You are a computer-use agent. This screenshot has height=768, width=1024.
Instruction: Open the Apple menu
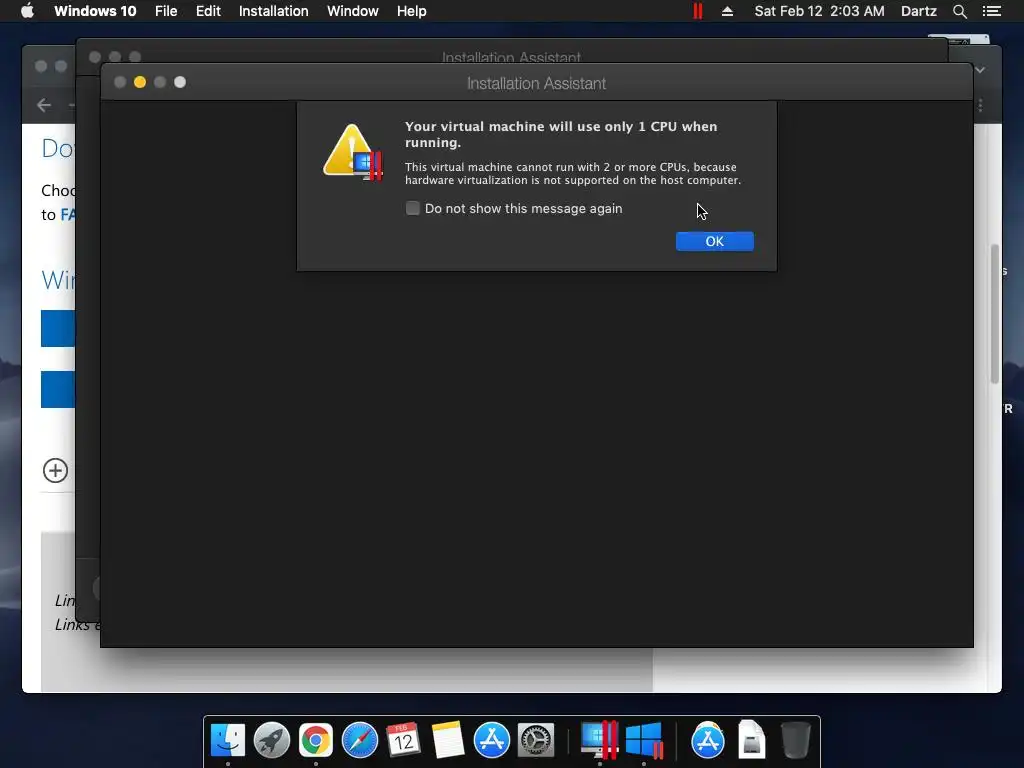tap(27, 11)
